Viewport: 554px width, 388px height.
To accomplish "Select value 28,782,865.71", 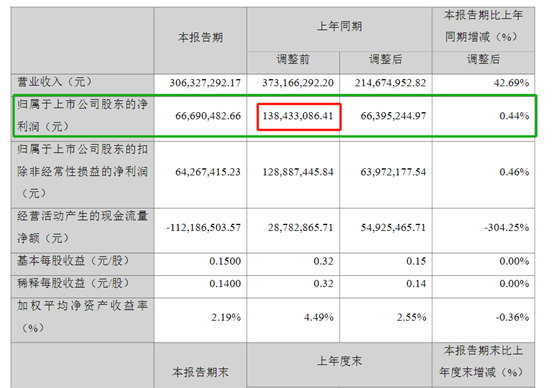I will coord(301,228).
